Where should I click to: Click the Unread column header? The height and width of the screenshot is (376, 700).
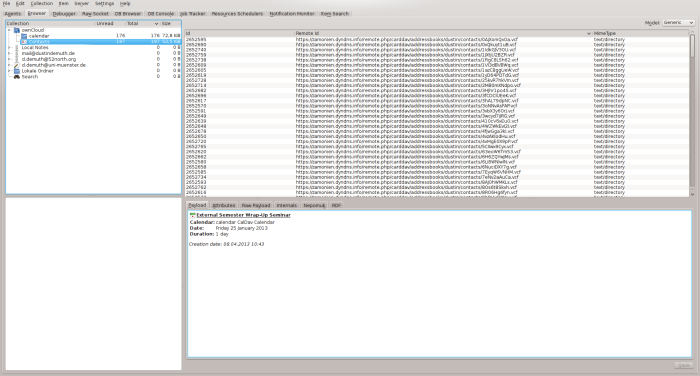tap(111, 23)
